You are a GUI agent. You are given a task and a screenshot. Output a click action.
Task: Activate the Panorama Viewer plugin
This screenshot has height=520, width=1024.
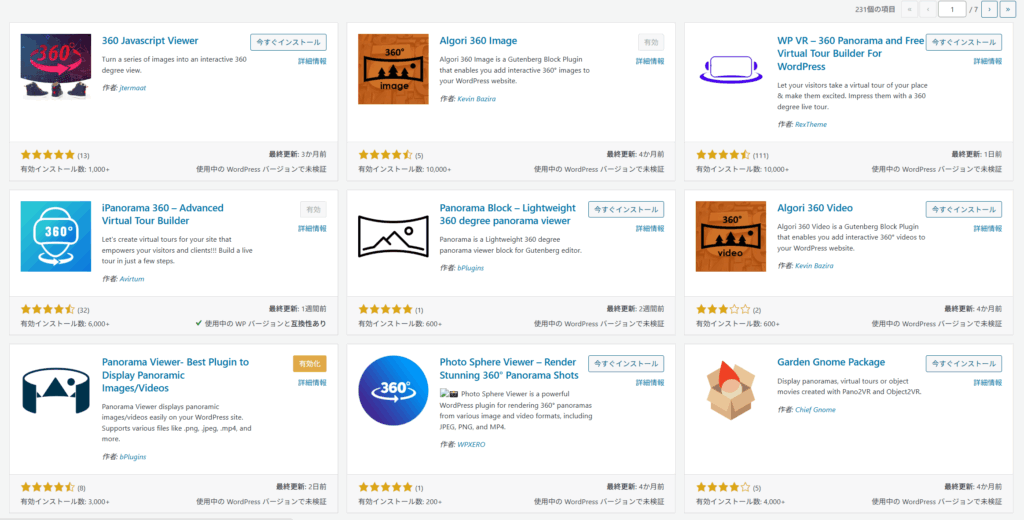coord(309,363)
